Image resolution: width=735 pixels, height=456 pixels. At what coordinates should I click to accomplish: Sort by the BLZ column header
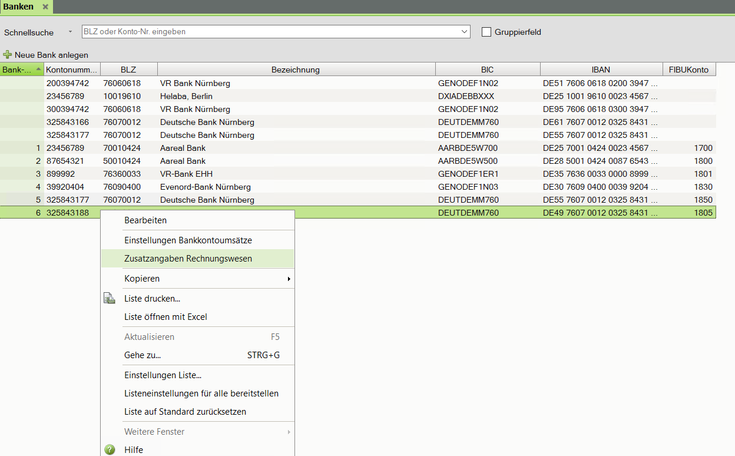coord(128,69)
